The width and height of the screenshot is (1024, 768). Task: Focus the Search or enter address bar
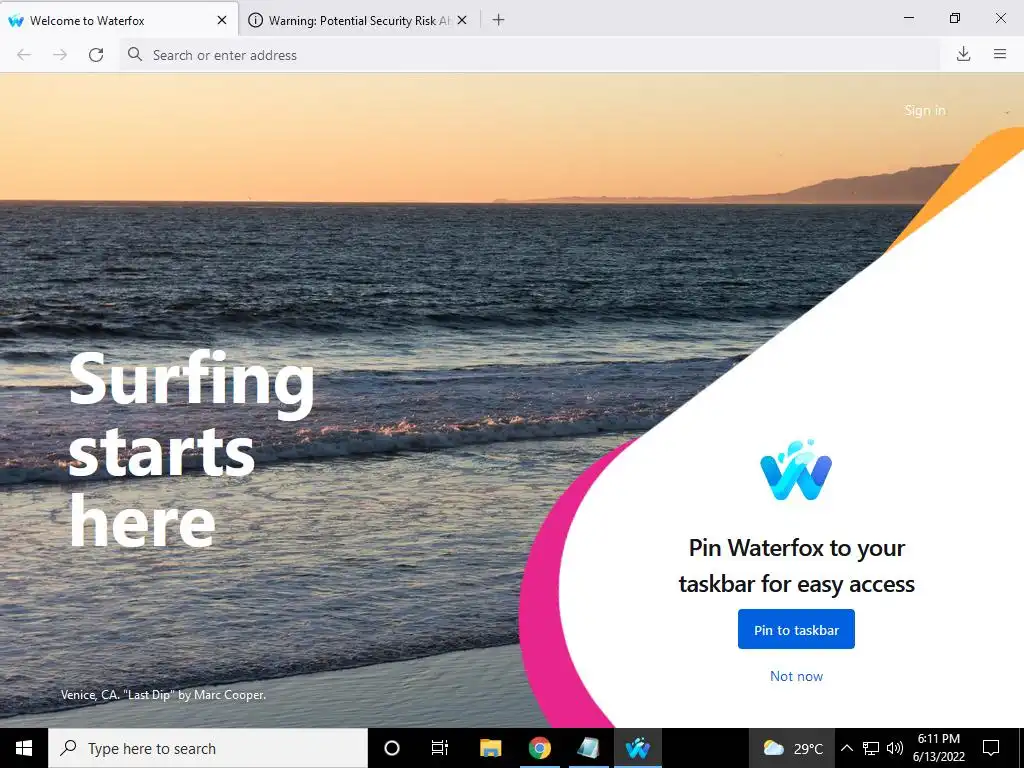click(x=529, y=55)
